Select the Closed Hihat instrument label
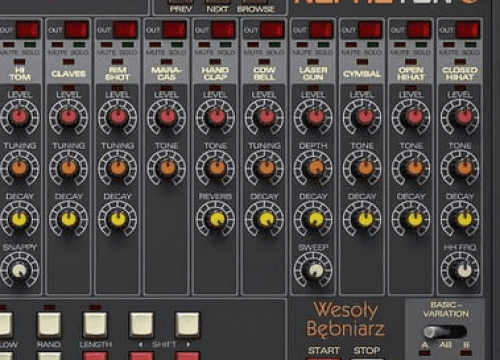The height and width of the screenshot is (360, 500). pos(460,74)
